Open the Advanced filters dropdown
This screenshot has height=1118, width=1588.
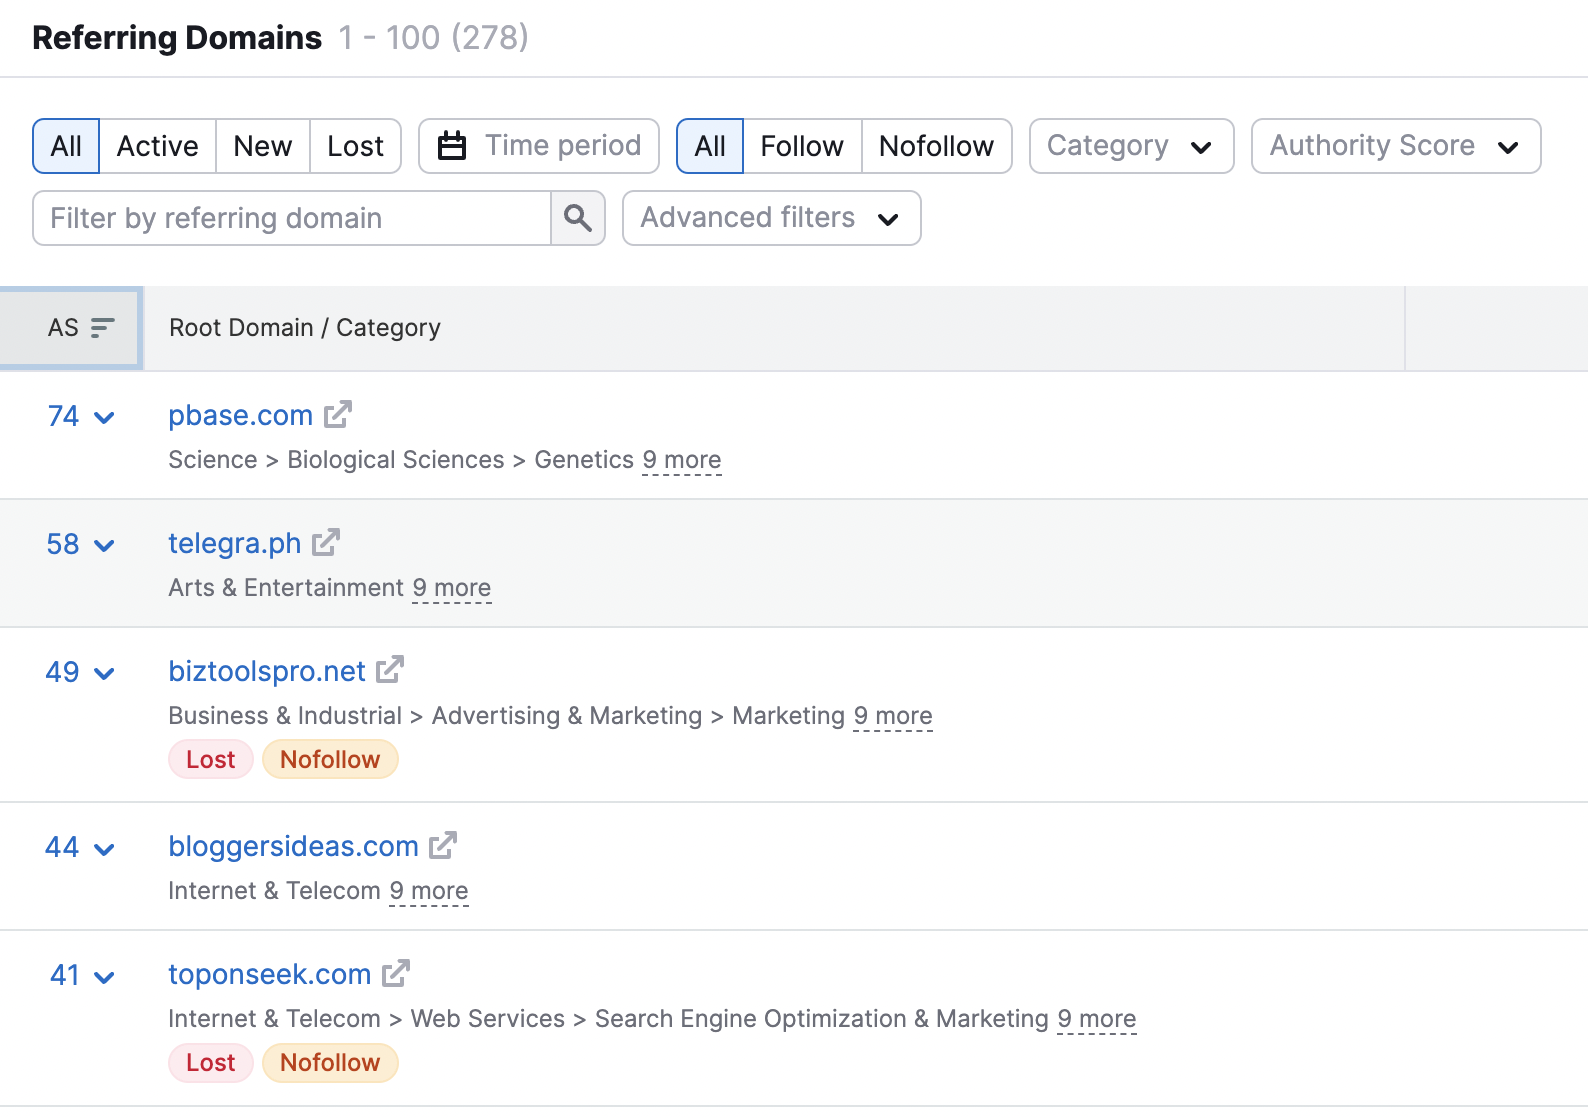coord(772,218)
